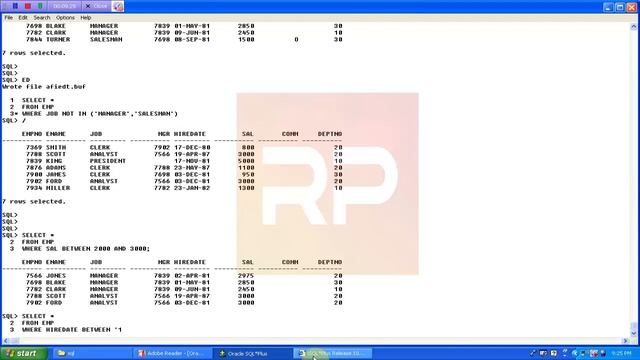640x360 pixels.
Task: Click the JAMES CLERK row
Action: coord(184,174)
